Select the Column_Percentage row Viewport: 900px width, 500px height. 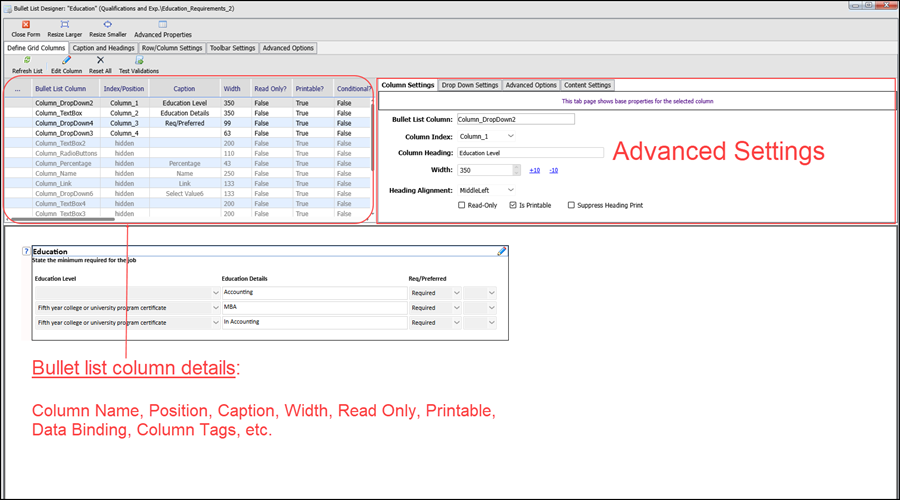188,164
